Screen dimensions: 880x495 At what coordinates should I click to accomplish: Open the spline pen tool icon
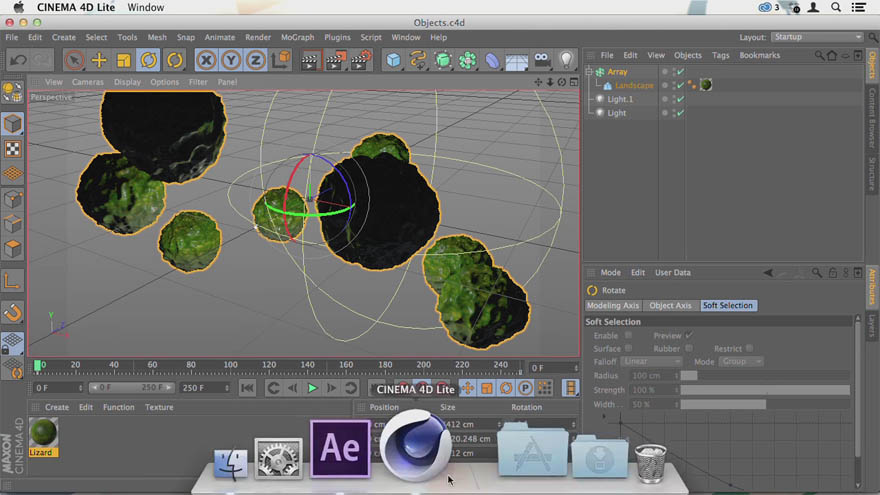(418, 60)
